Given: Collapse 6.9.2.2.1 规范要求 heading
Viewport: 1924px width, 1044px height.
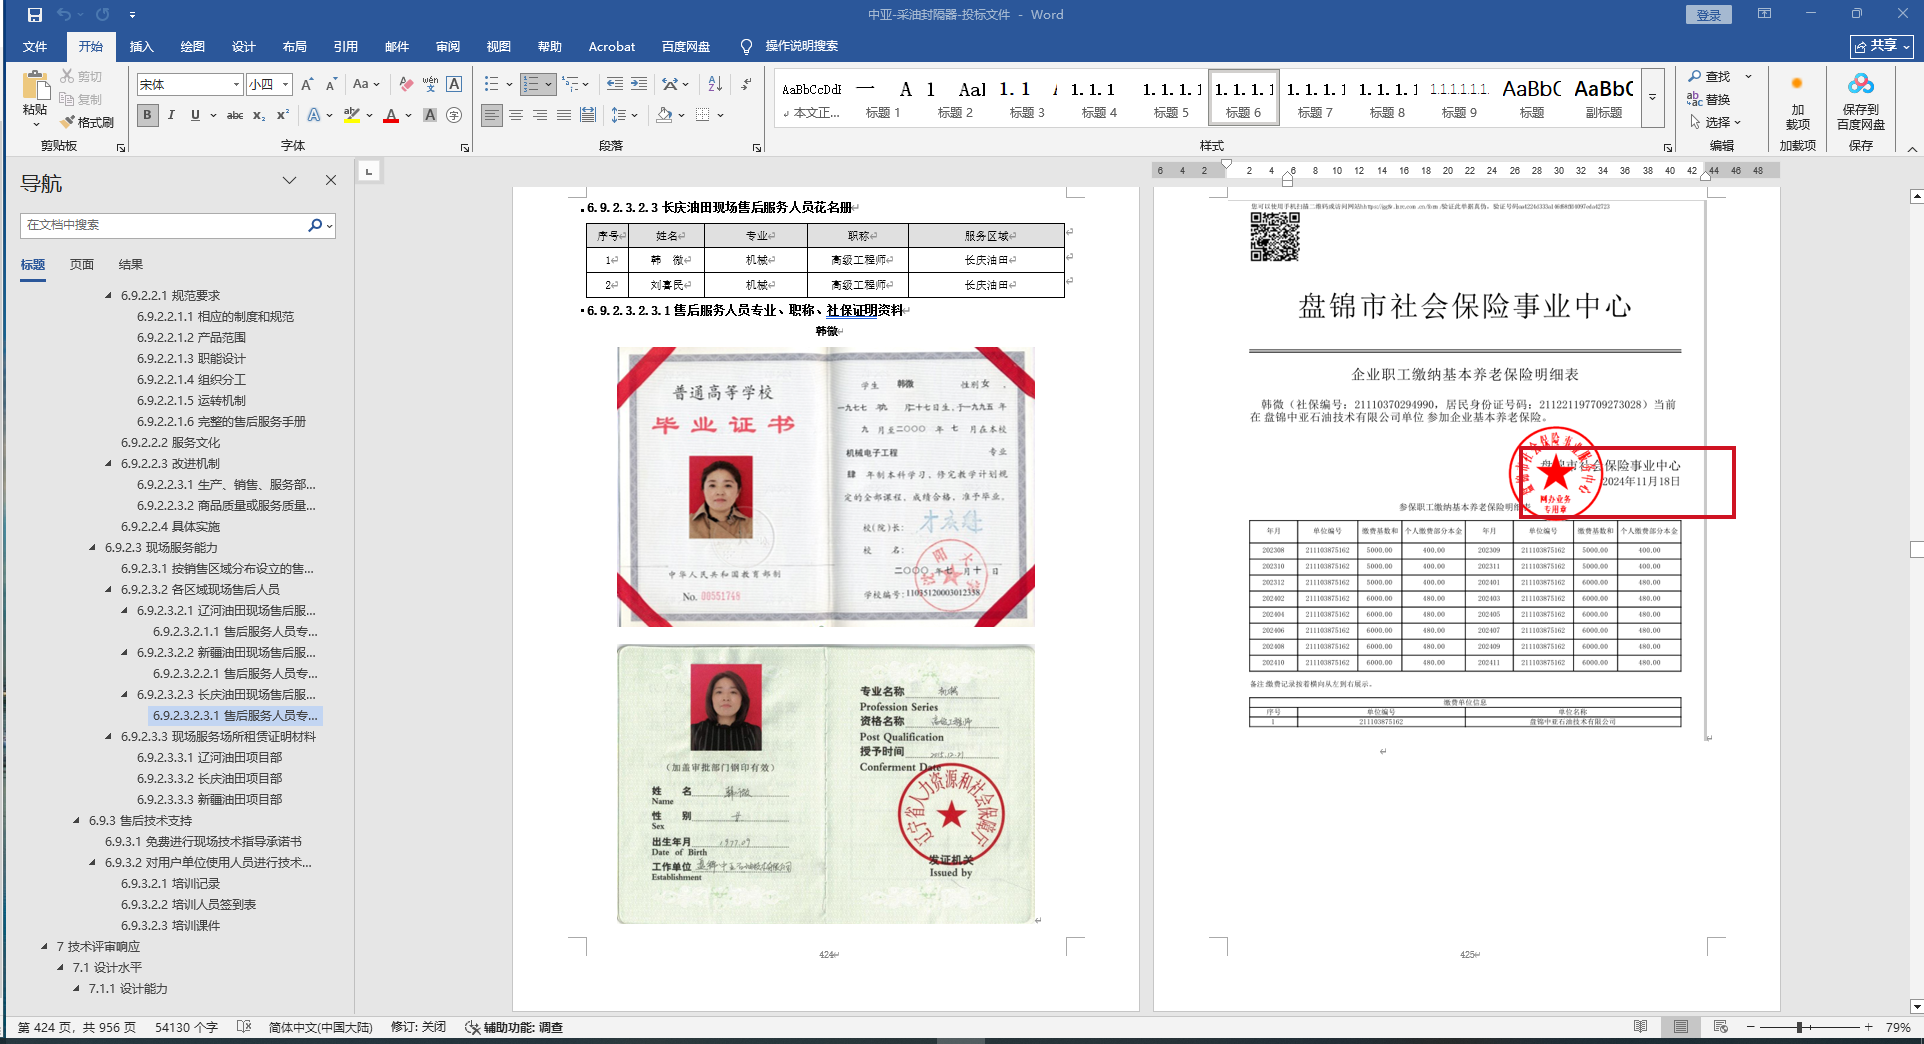Looking at the screenshot, I should [108, 296].
